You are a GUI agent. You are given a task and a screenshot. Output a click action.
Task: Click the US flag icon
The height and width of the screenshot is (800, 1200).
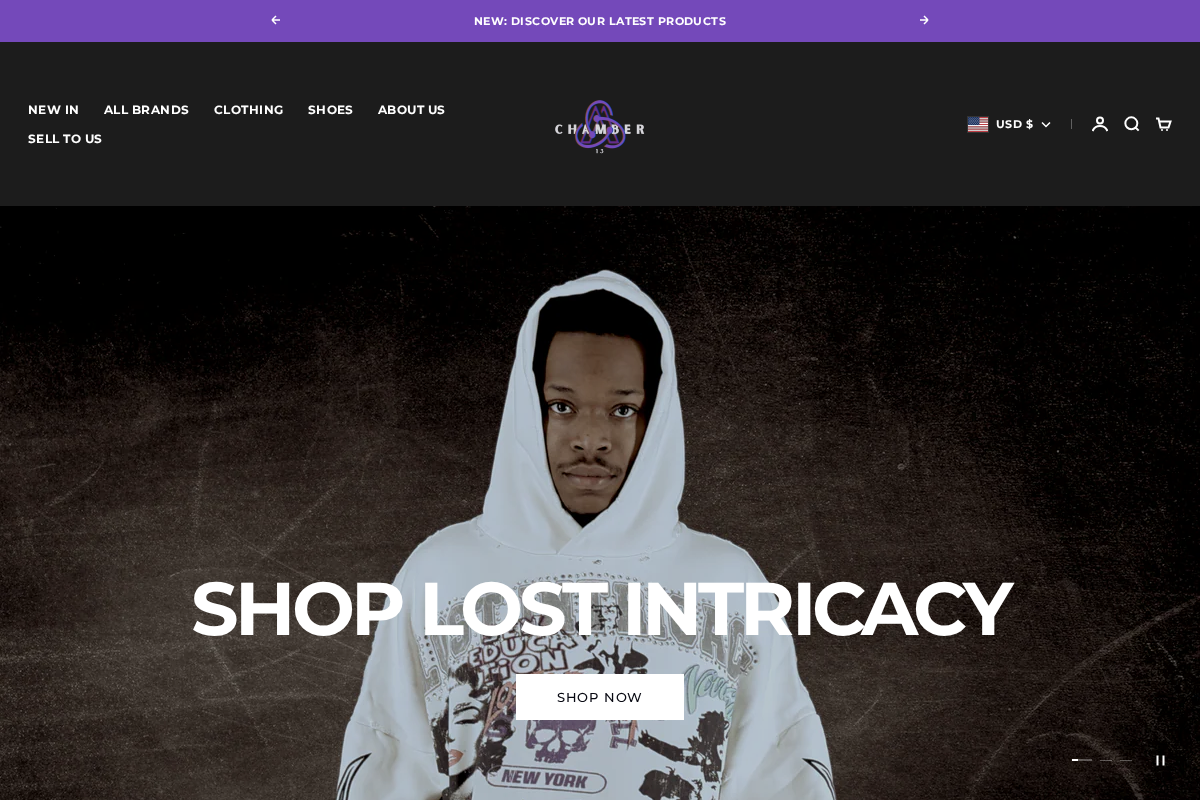tap(978, 124)
